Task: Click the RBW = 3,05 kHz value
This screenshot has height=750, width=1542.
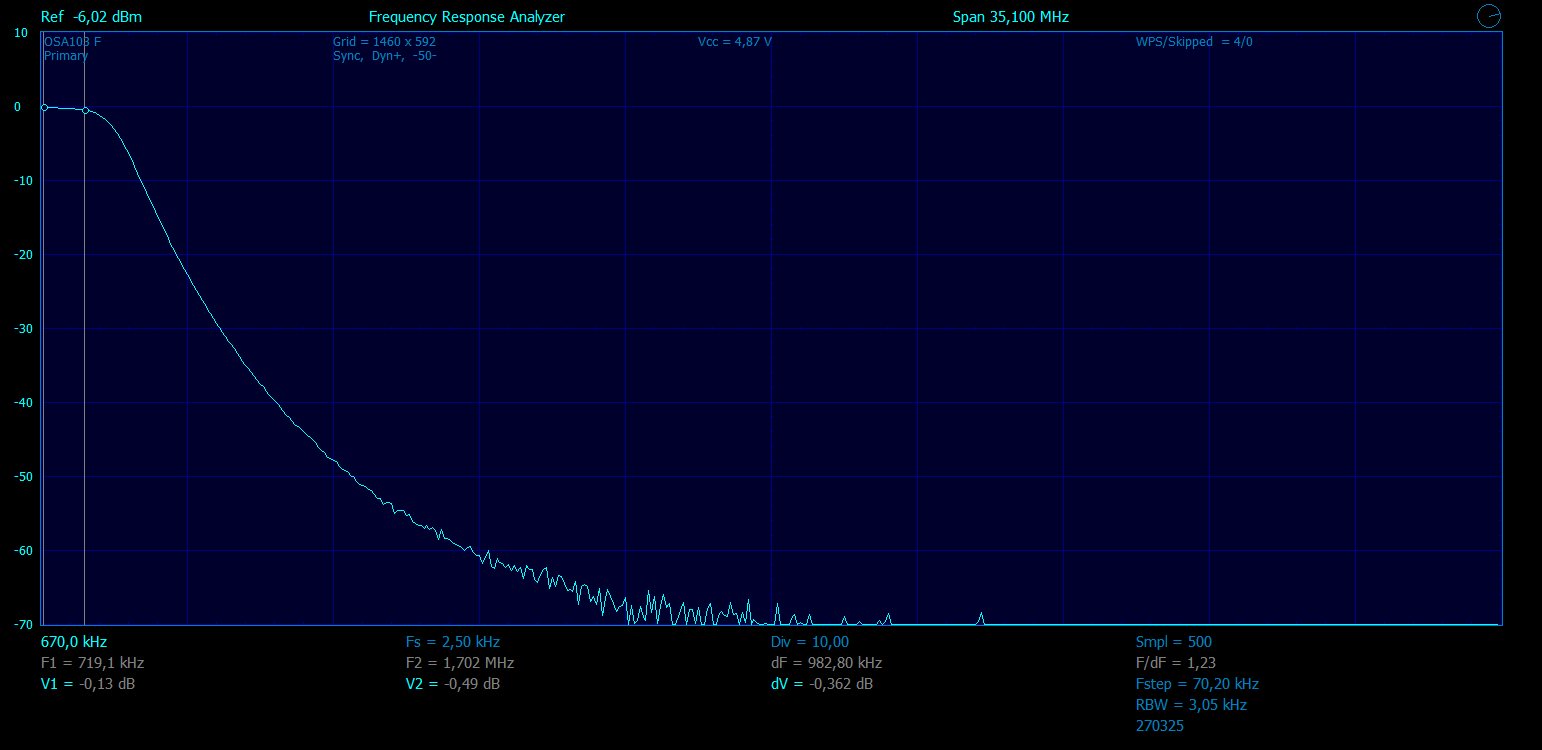Action: [x=1190, y=704]
